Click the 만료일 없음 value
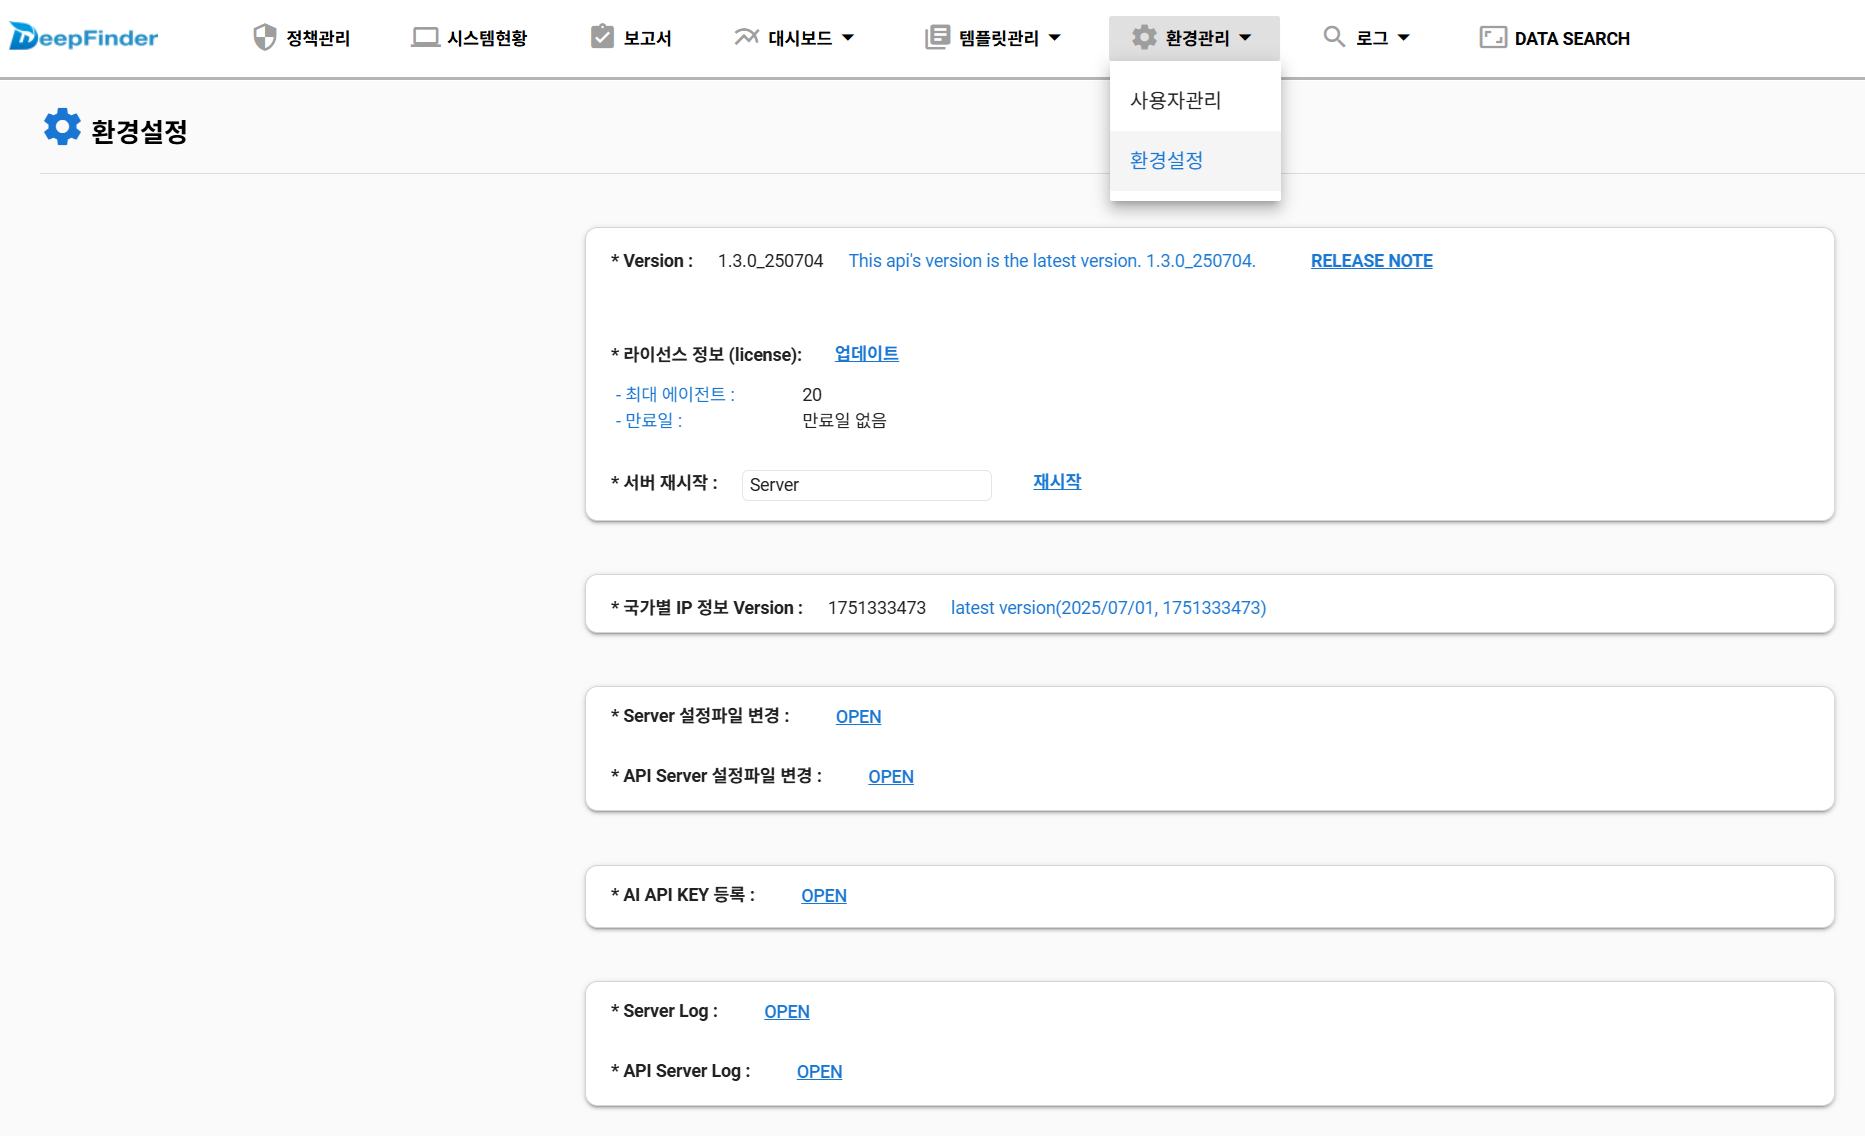The height and width of the screenshot is (1136, 1865). [844, 421]
